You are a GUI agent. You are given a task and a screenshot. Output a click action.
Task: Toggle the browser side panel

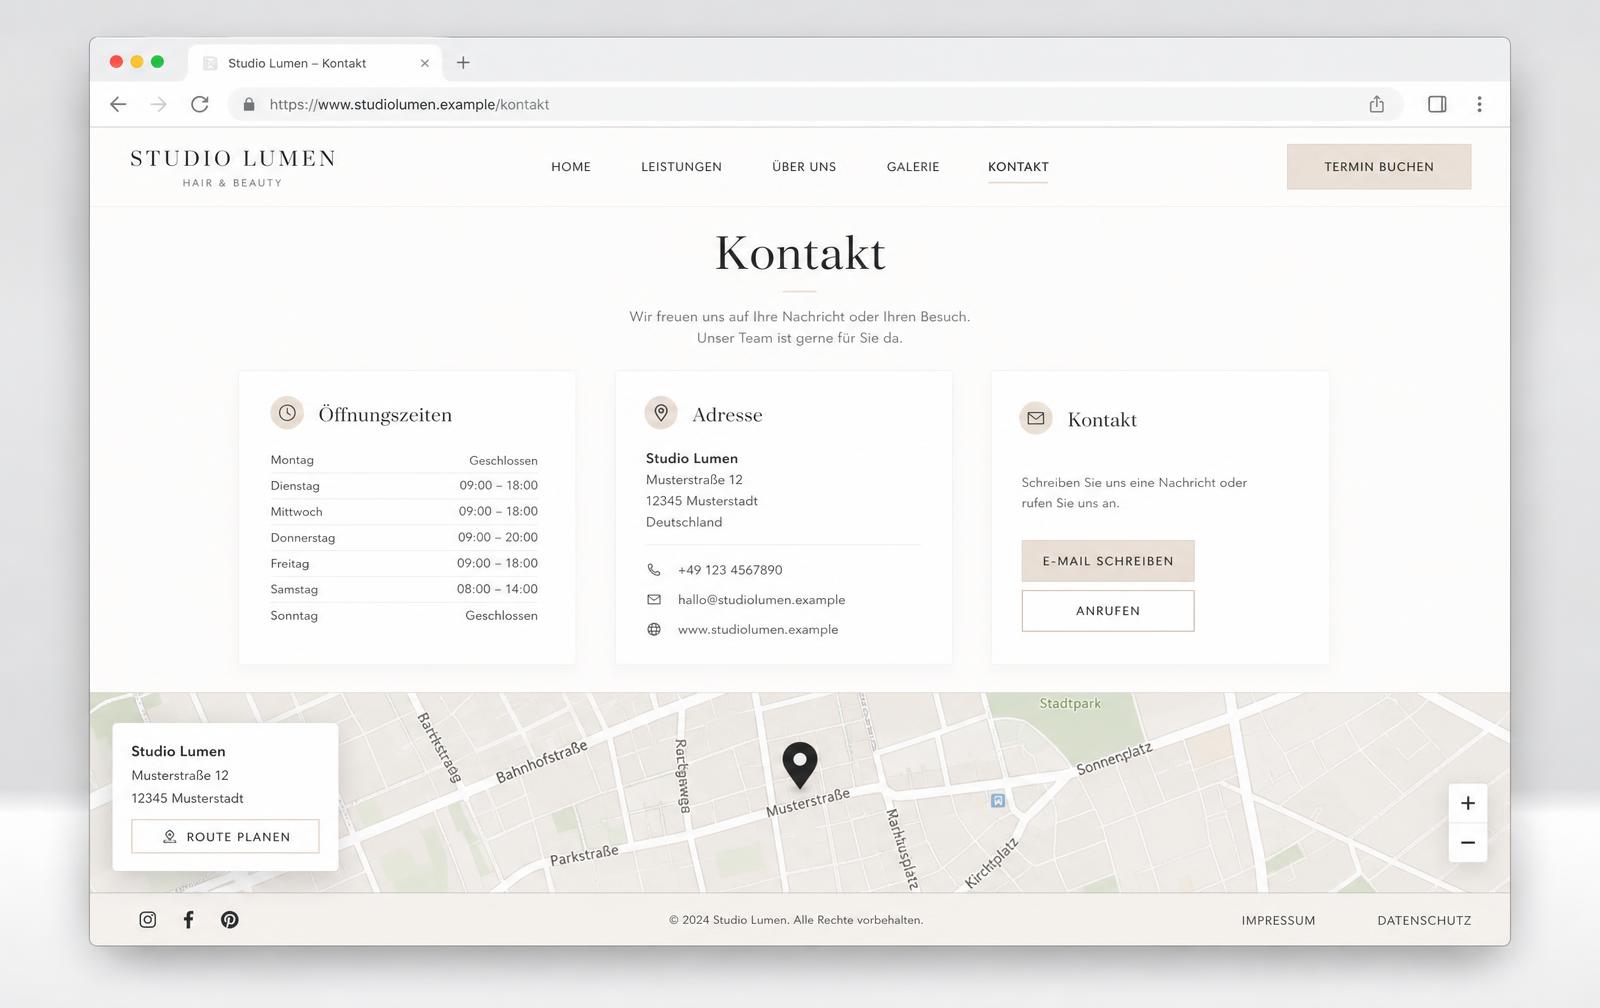point(1437,104)
